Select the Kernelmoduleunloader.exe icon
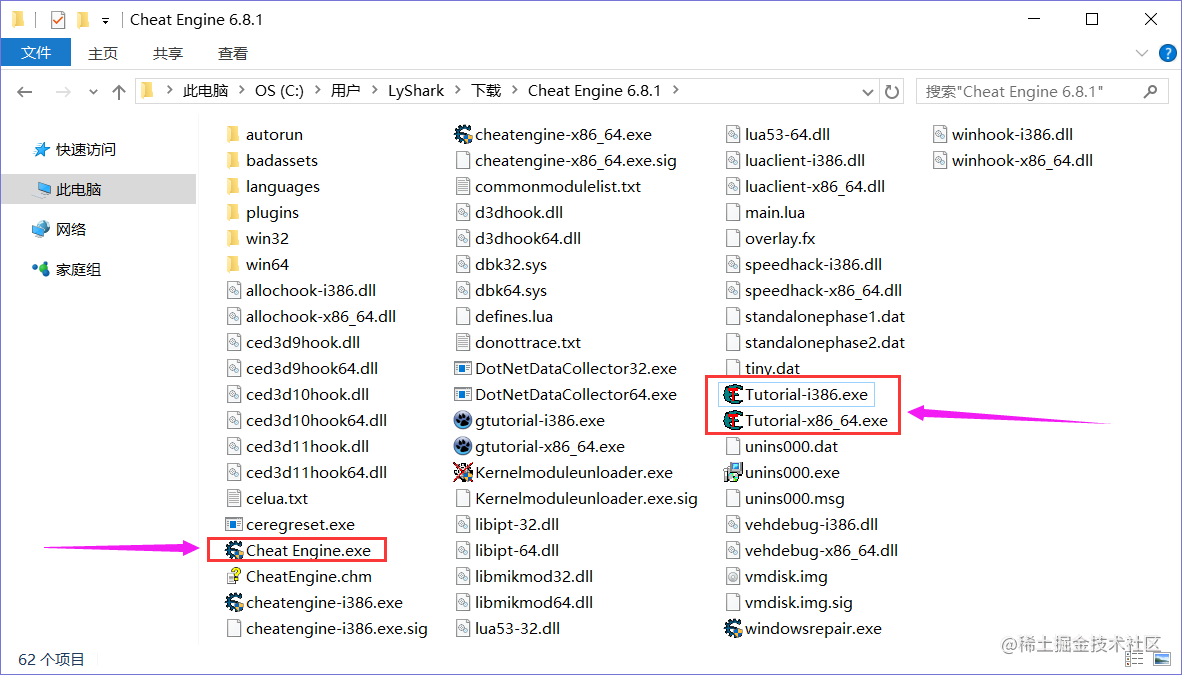This screenshot has width=1182, height=675. (x=463, y=472)
